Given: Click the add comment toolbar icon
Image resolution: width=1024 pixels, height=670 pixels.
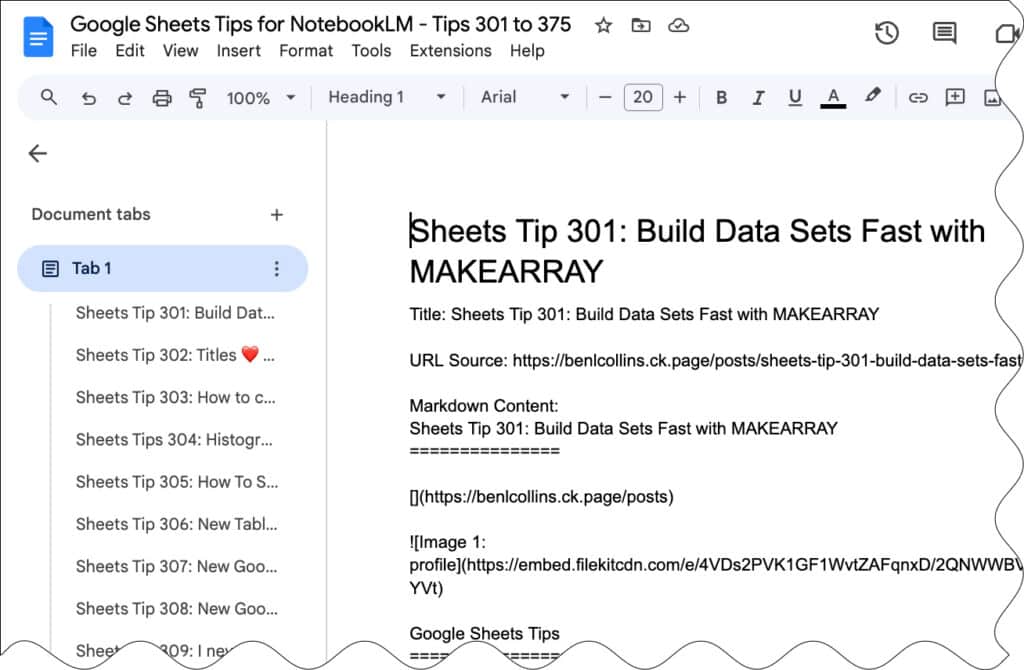Looking at the screenshot, I should point(955,97).
